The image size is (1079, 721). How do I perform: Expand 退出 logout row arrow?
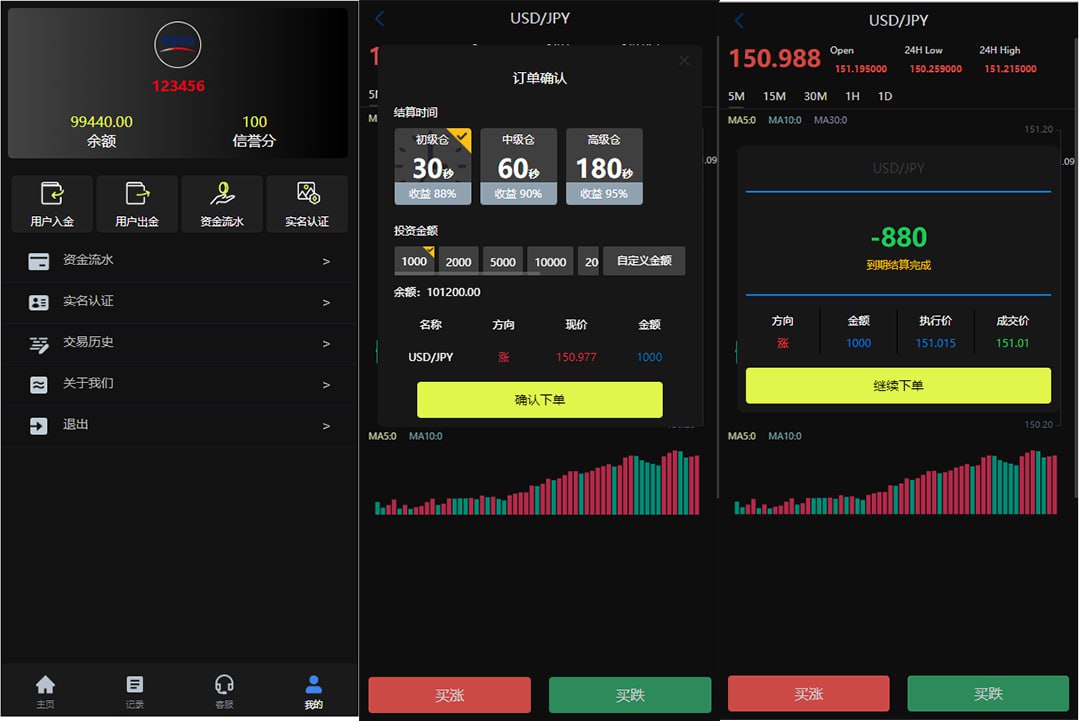click(x=326, y=426)
